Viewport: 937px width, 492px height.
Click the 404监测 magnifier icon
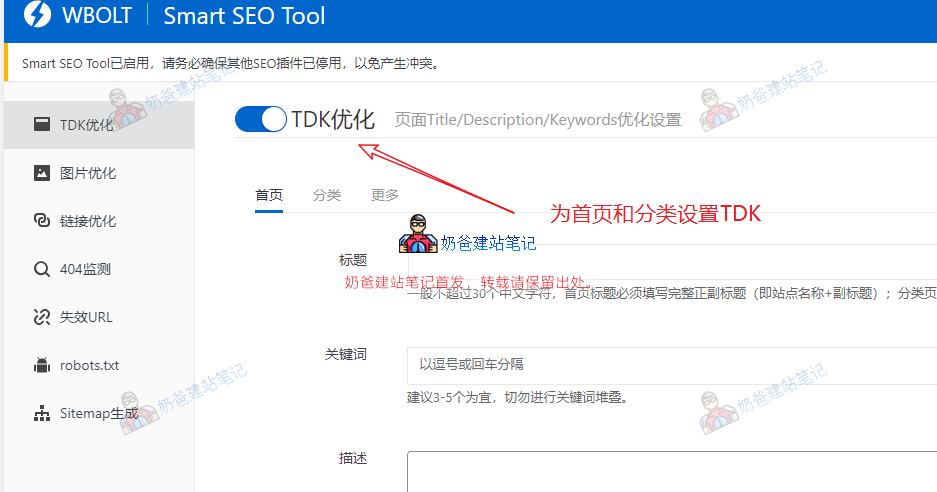[42, 269]
